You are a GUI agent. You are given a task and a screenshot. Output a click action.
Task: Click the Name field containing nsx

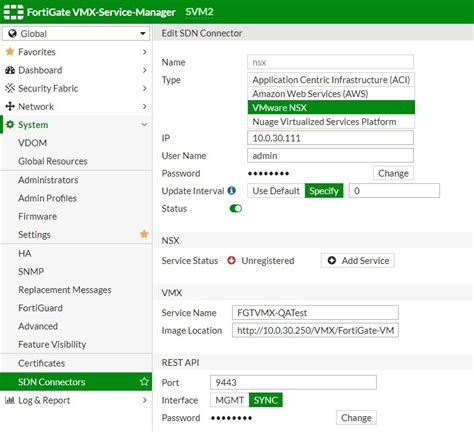pos(330,62)
